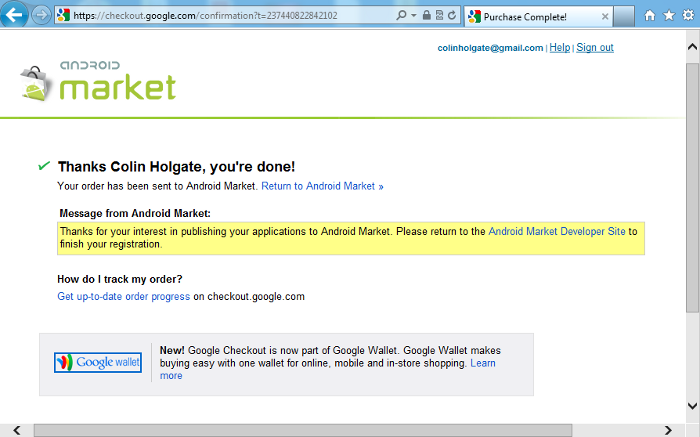Screen dimensions: 700x437
Task: Close the Purchase Complete! tab
Action: pos(605,17)
